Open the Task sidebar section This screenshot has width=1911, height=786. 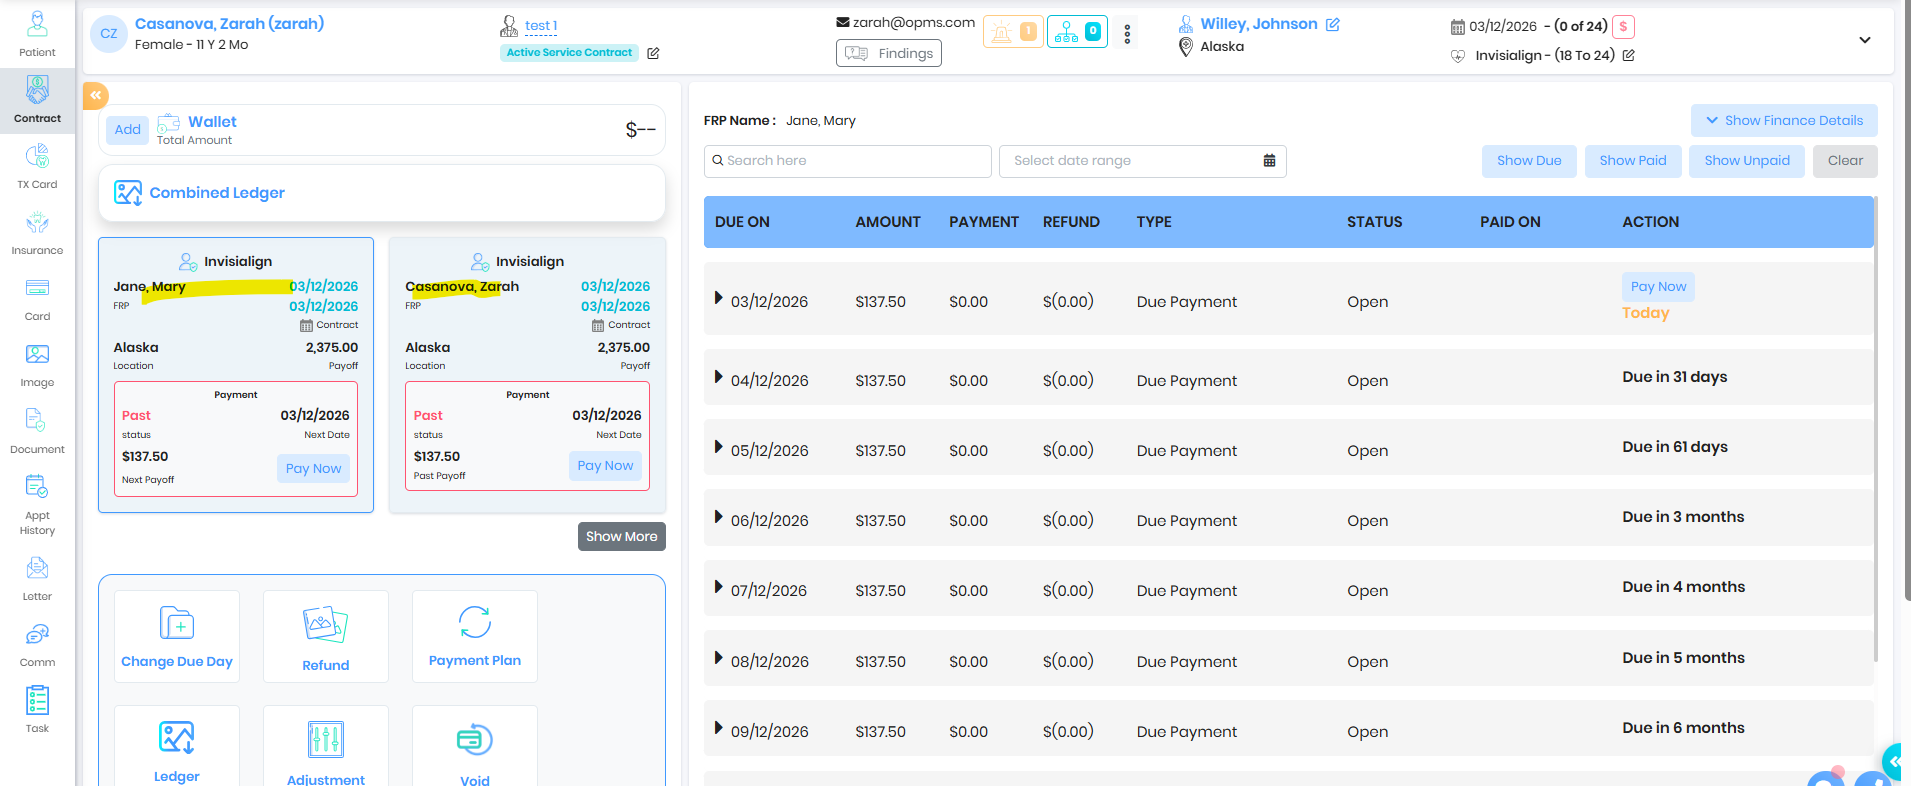[37, 710]
